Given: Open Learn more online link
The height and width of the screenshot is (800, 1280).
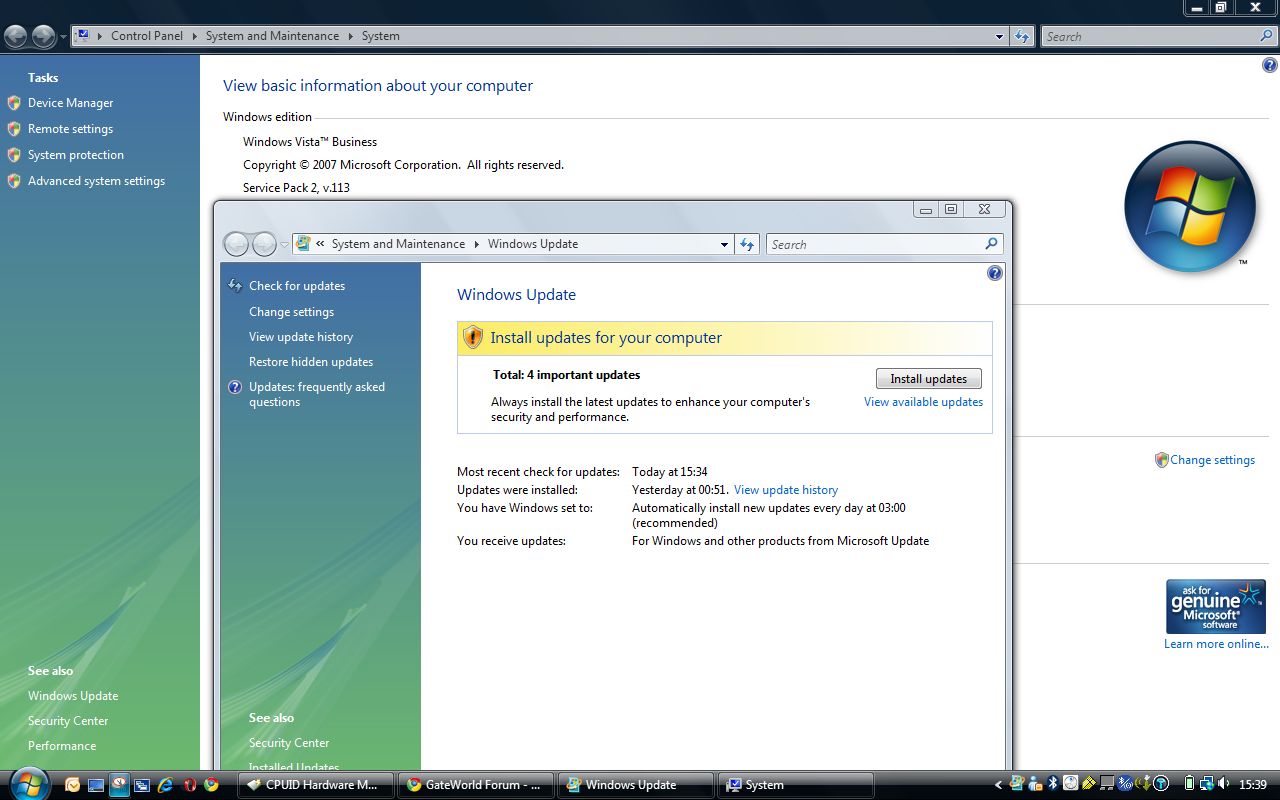Looking at the screenshot, I should (x=1216, y=644).
